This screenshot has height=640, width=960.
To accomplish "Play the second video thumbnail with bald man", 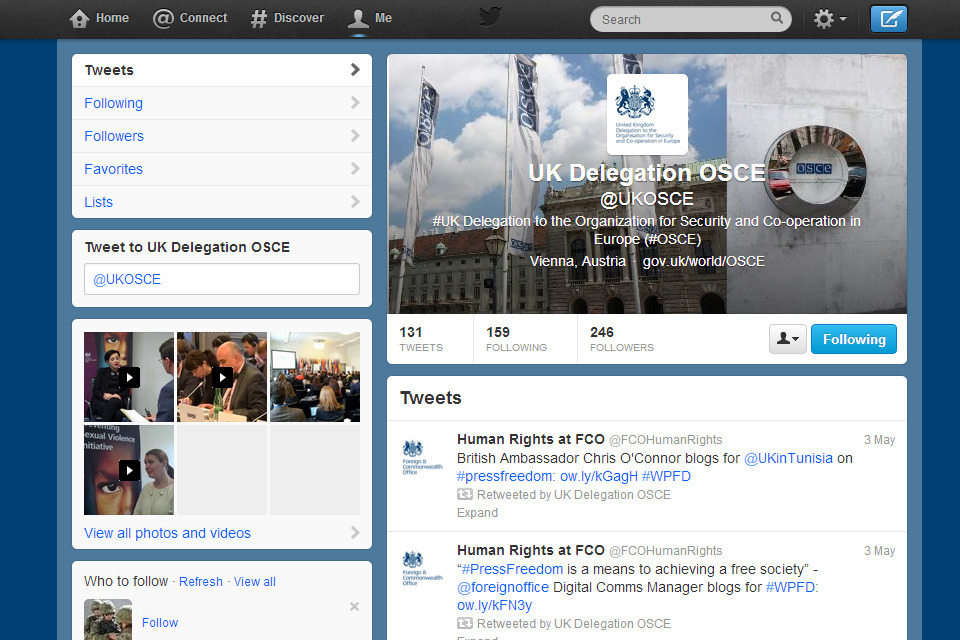I will click(222, 377).
